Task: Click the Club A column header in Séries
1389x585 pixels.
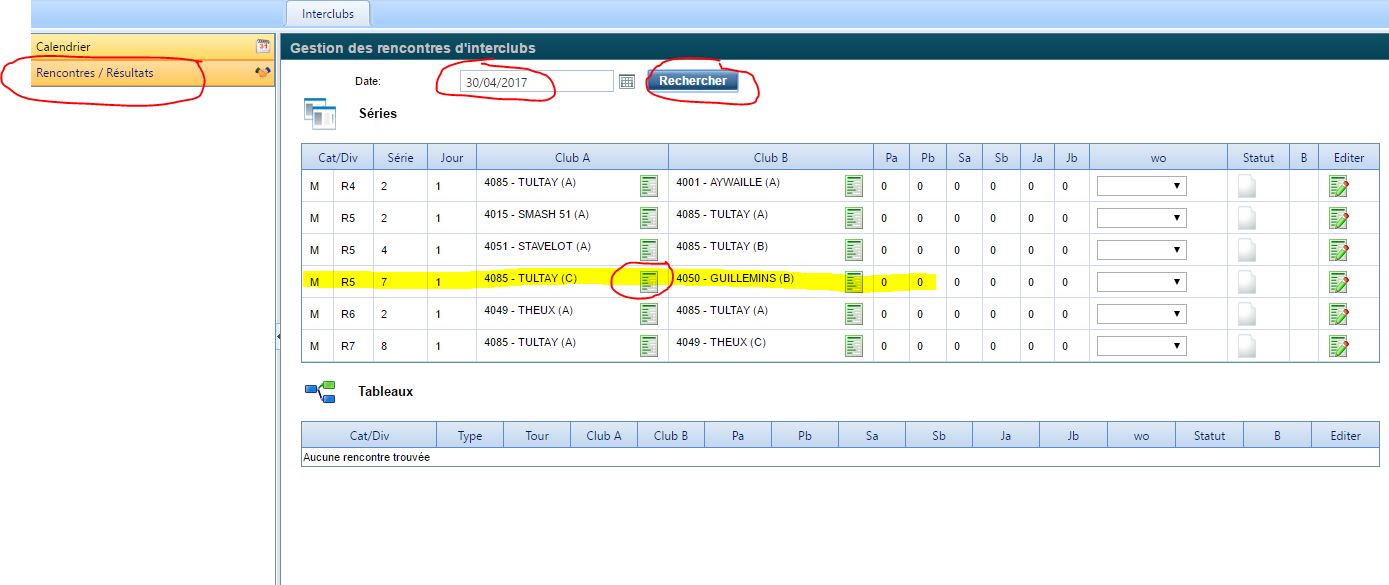Action: 572,157
